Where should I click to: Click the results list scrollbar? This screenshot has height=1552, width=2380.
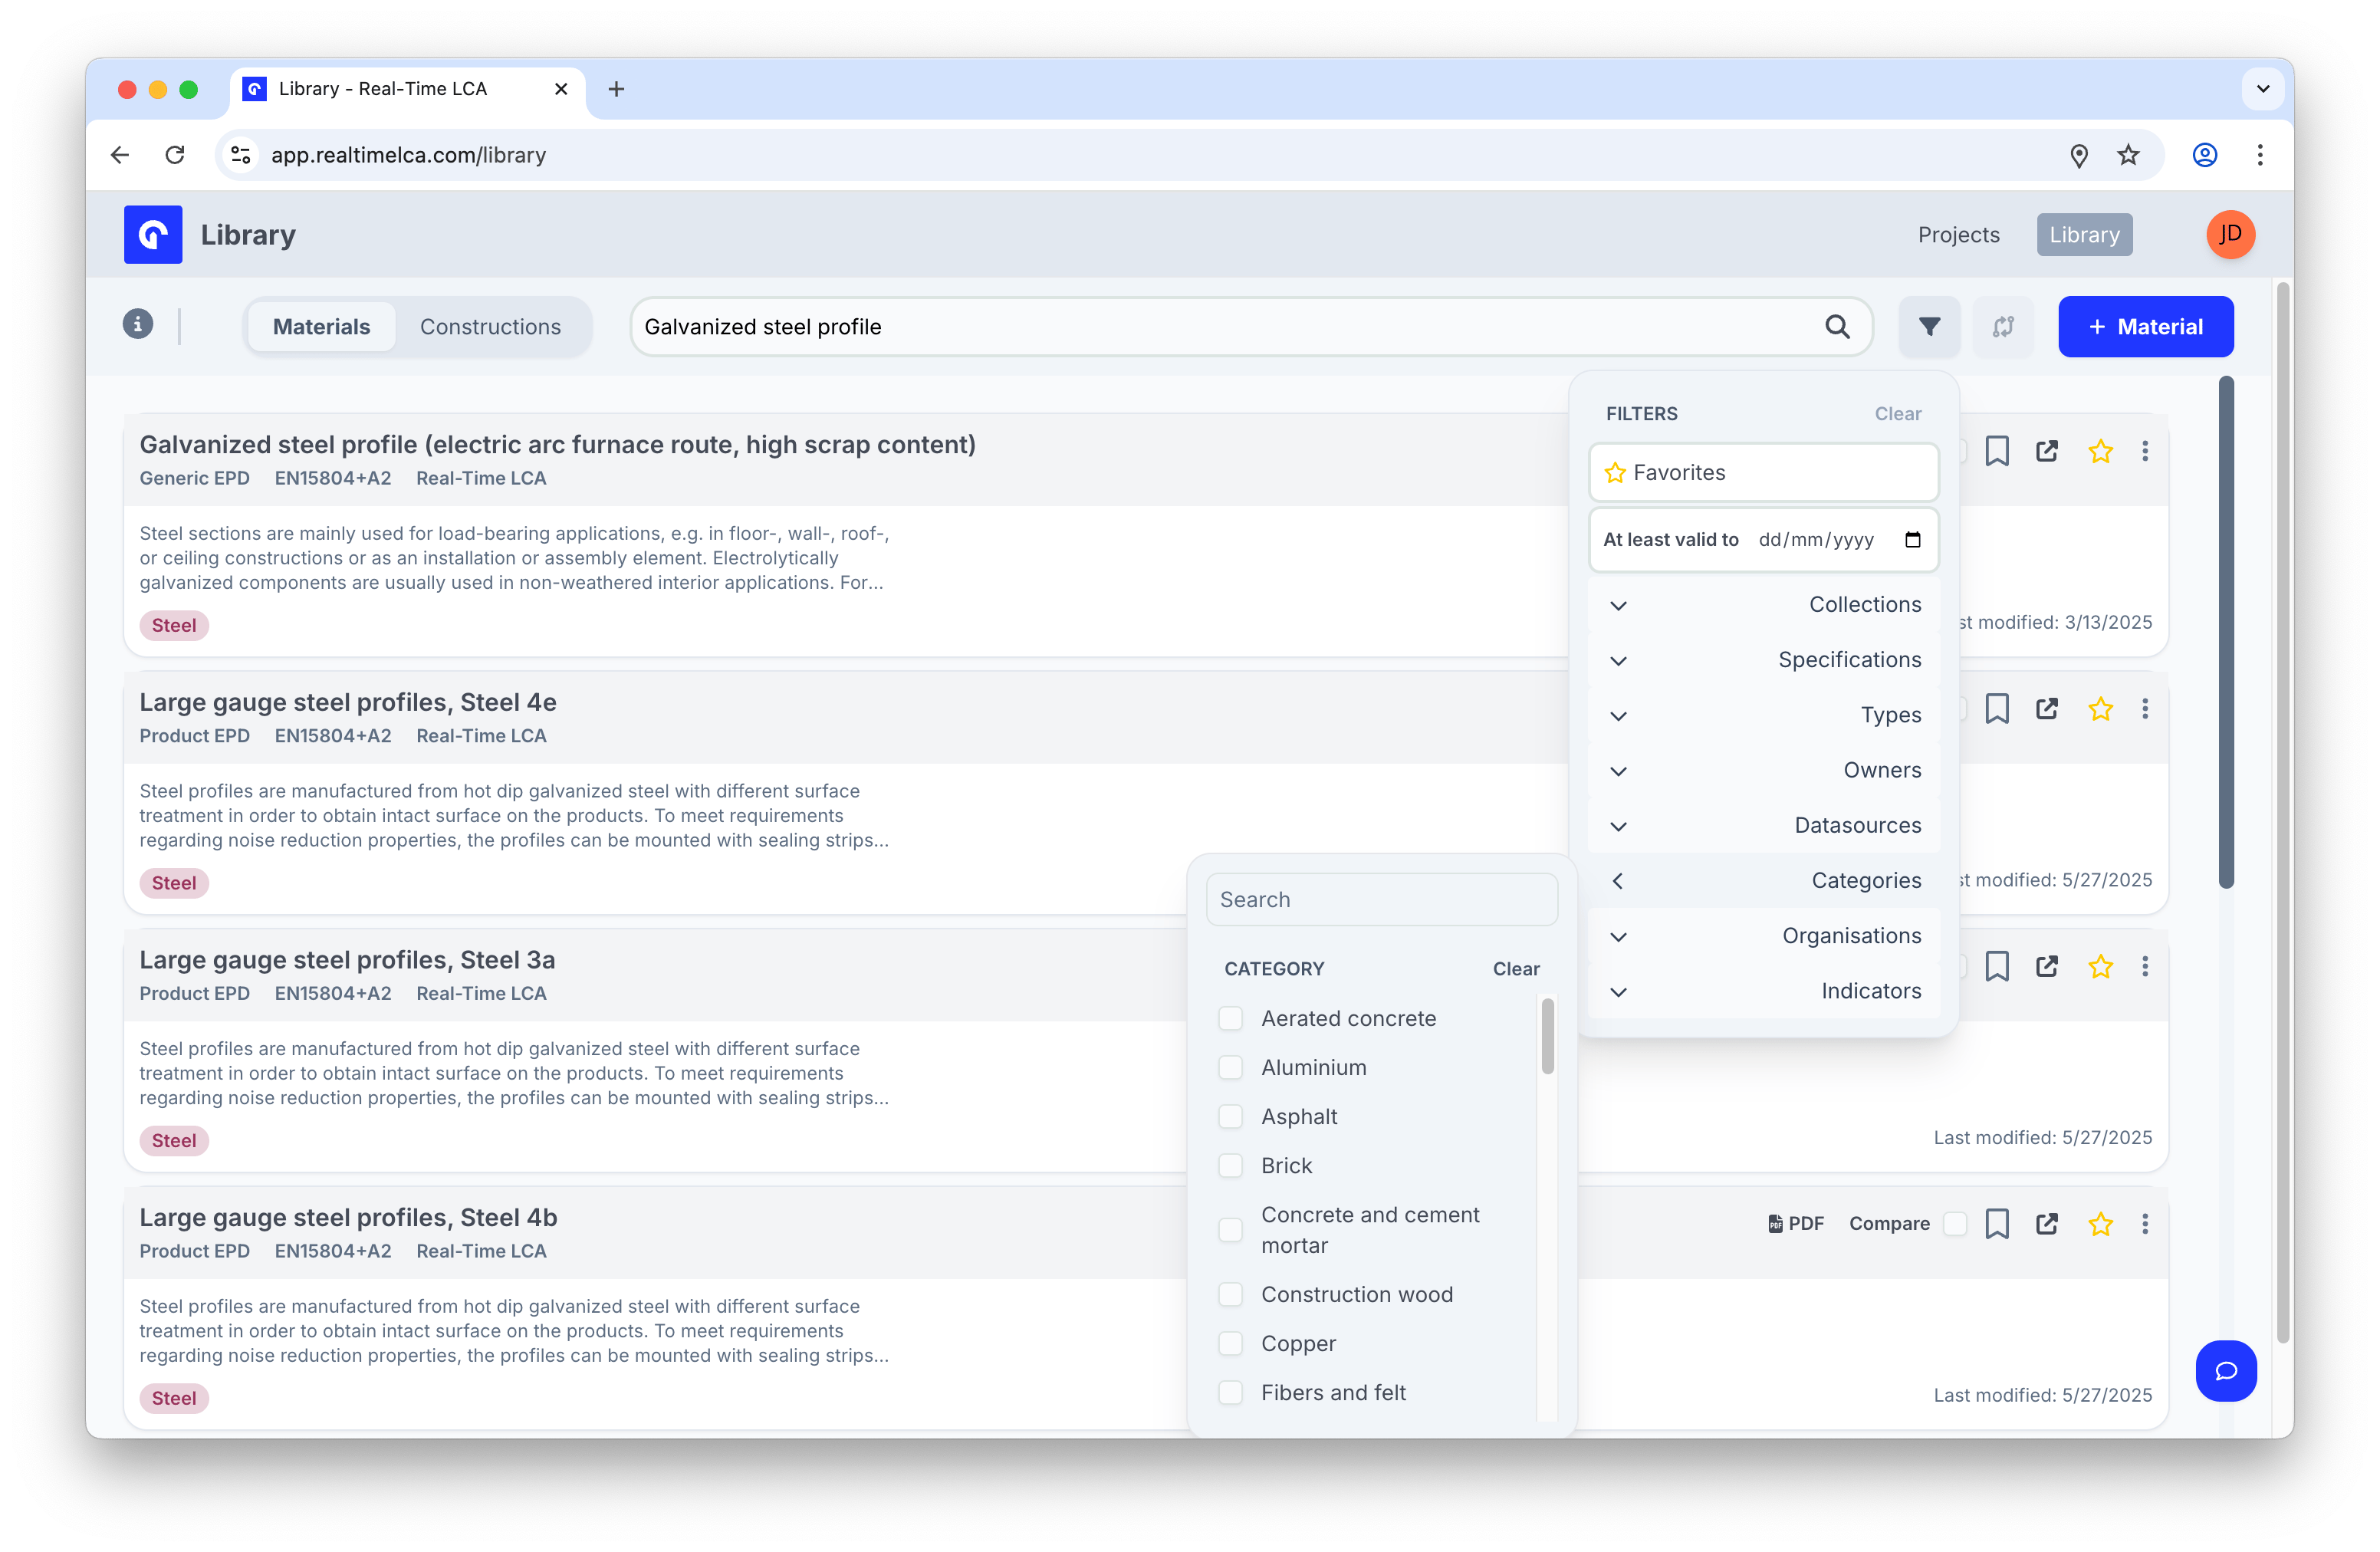(x=2226, y=632)
